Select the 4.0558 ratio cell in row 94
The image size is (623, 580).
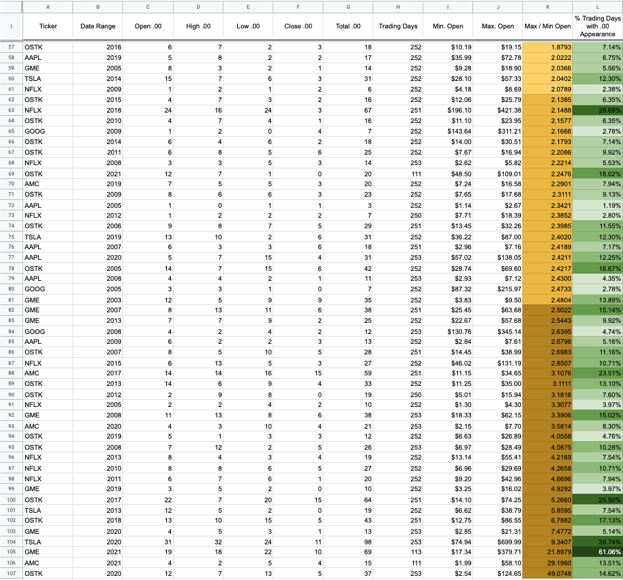pyautogui.click(x=548, y=437)
